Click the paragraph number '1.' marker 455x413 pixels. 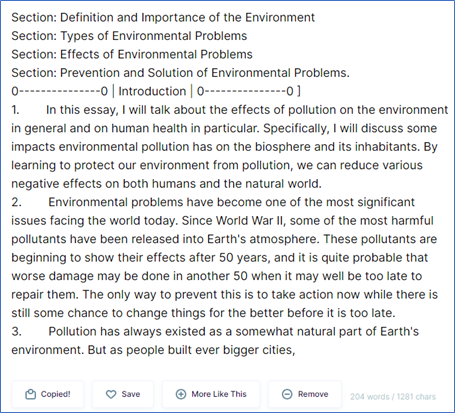pyautogui.click(x=15, y=110)
